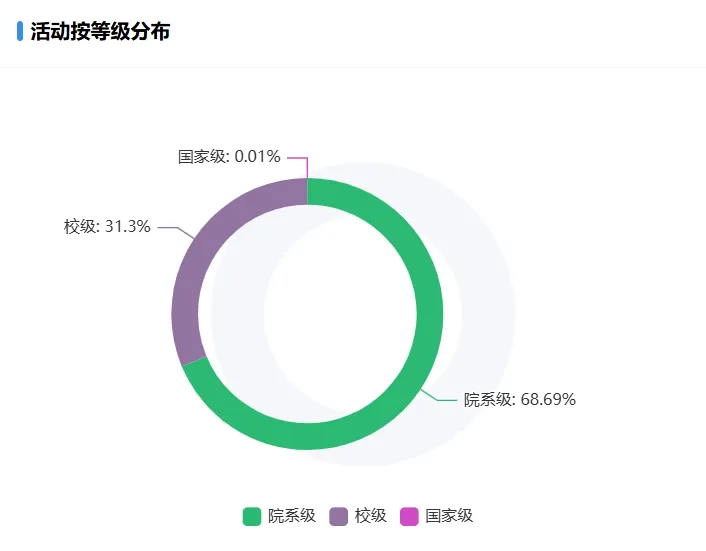Click the 国家级: 0.01% data label
The height and width of the screenshot is (551, 706).
pyautogui.click(x=229, y=157)
